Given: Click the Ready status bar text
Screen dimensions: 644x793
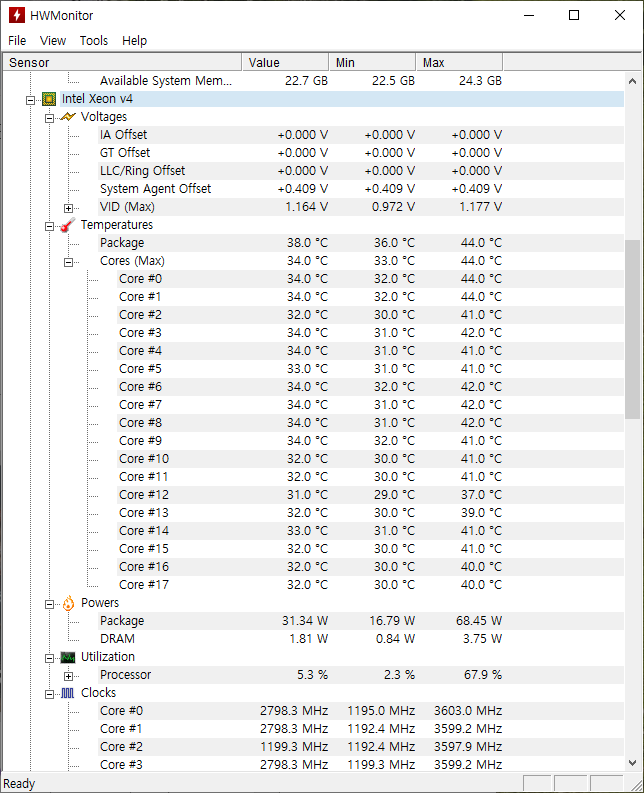Looking at the screenshot, I should coord(19,783).
